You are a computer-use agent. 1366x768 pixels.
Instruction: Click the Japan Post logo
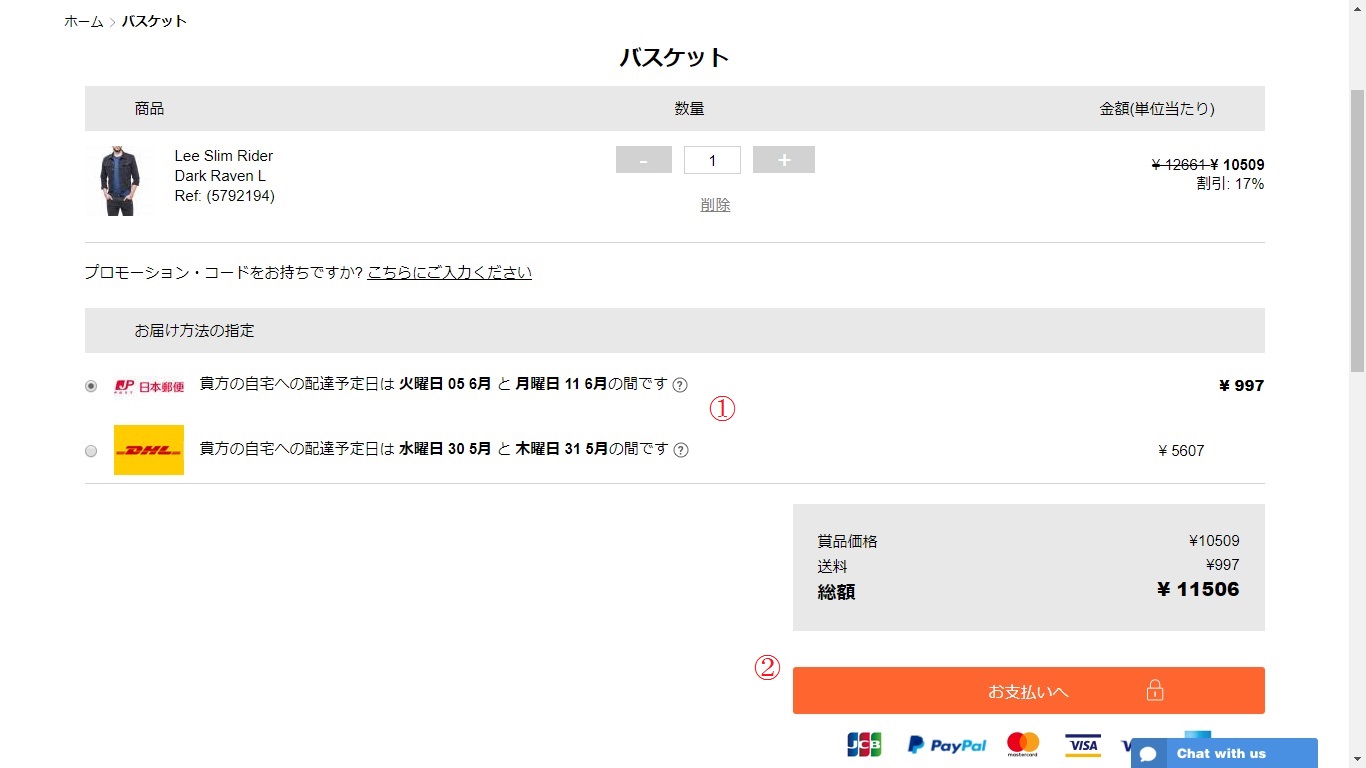click(x=149, y=386)
